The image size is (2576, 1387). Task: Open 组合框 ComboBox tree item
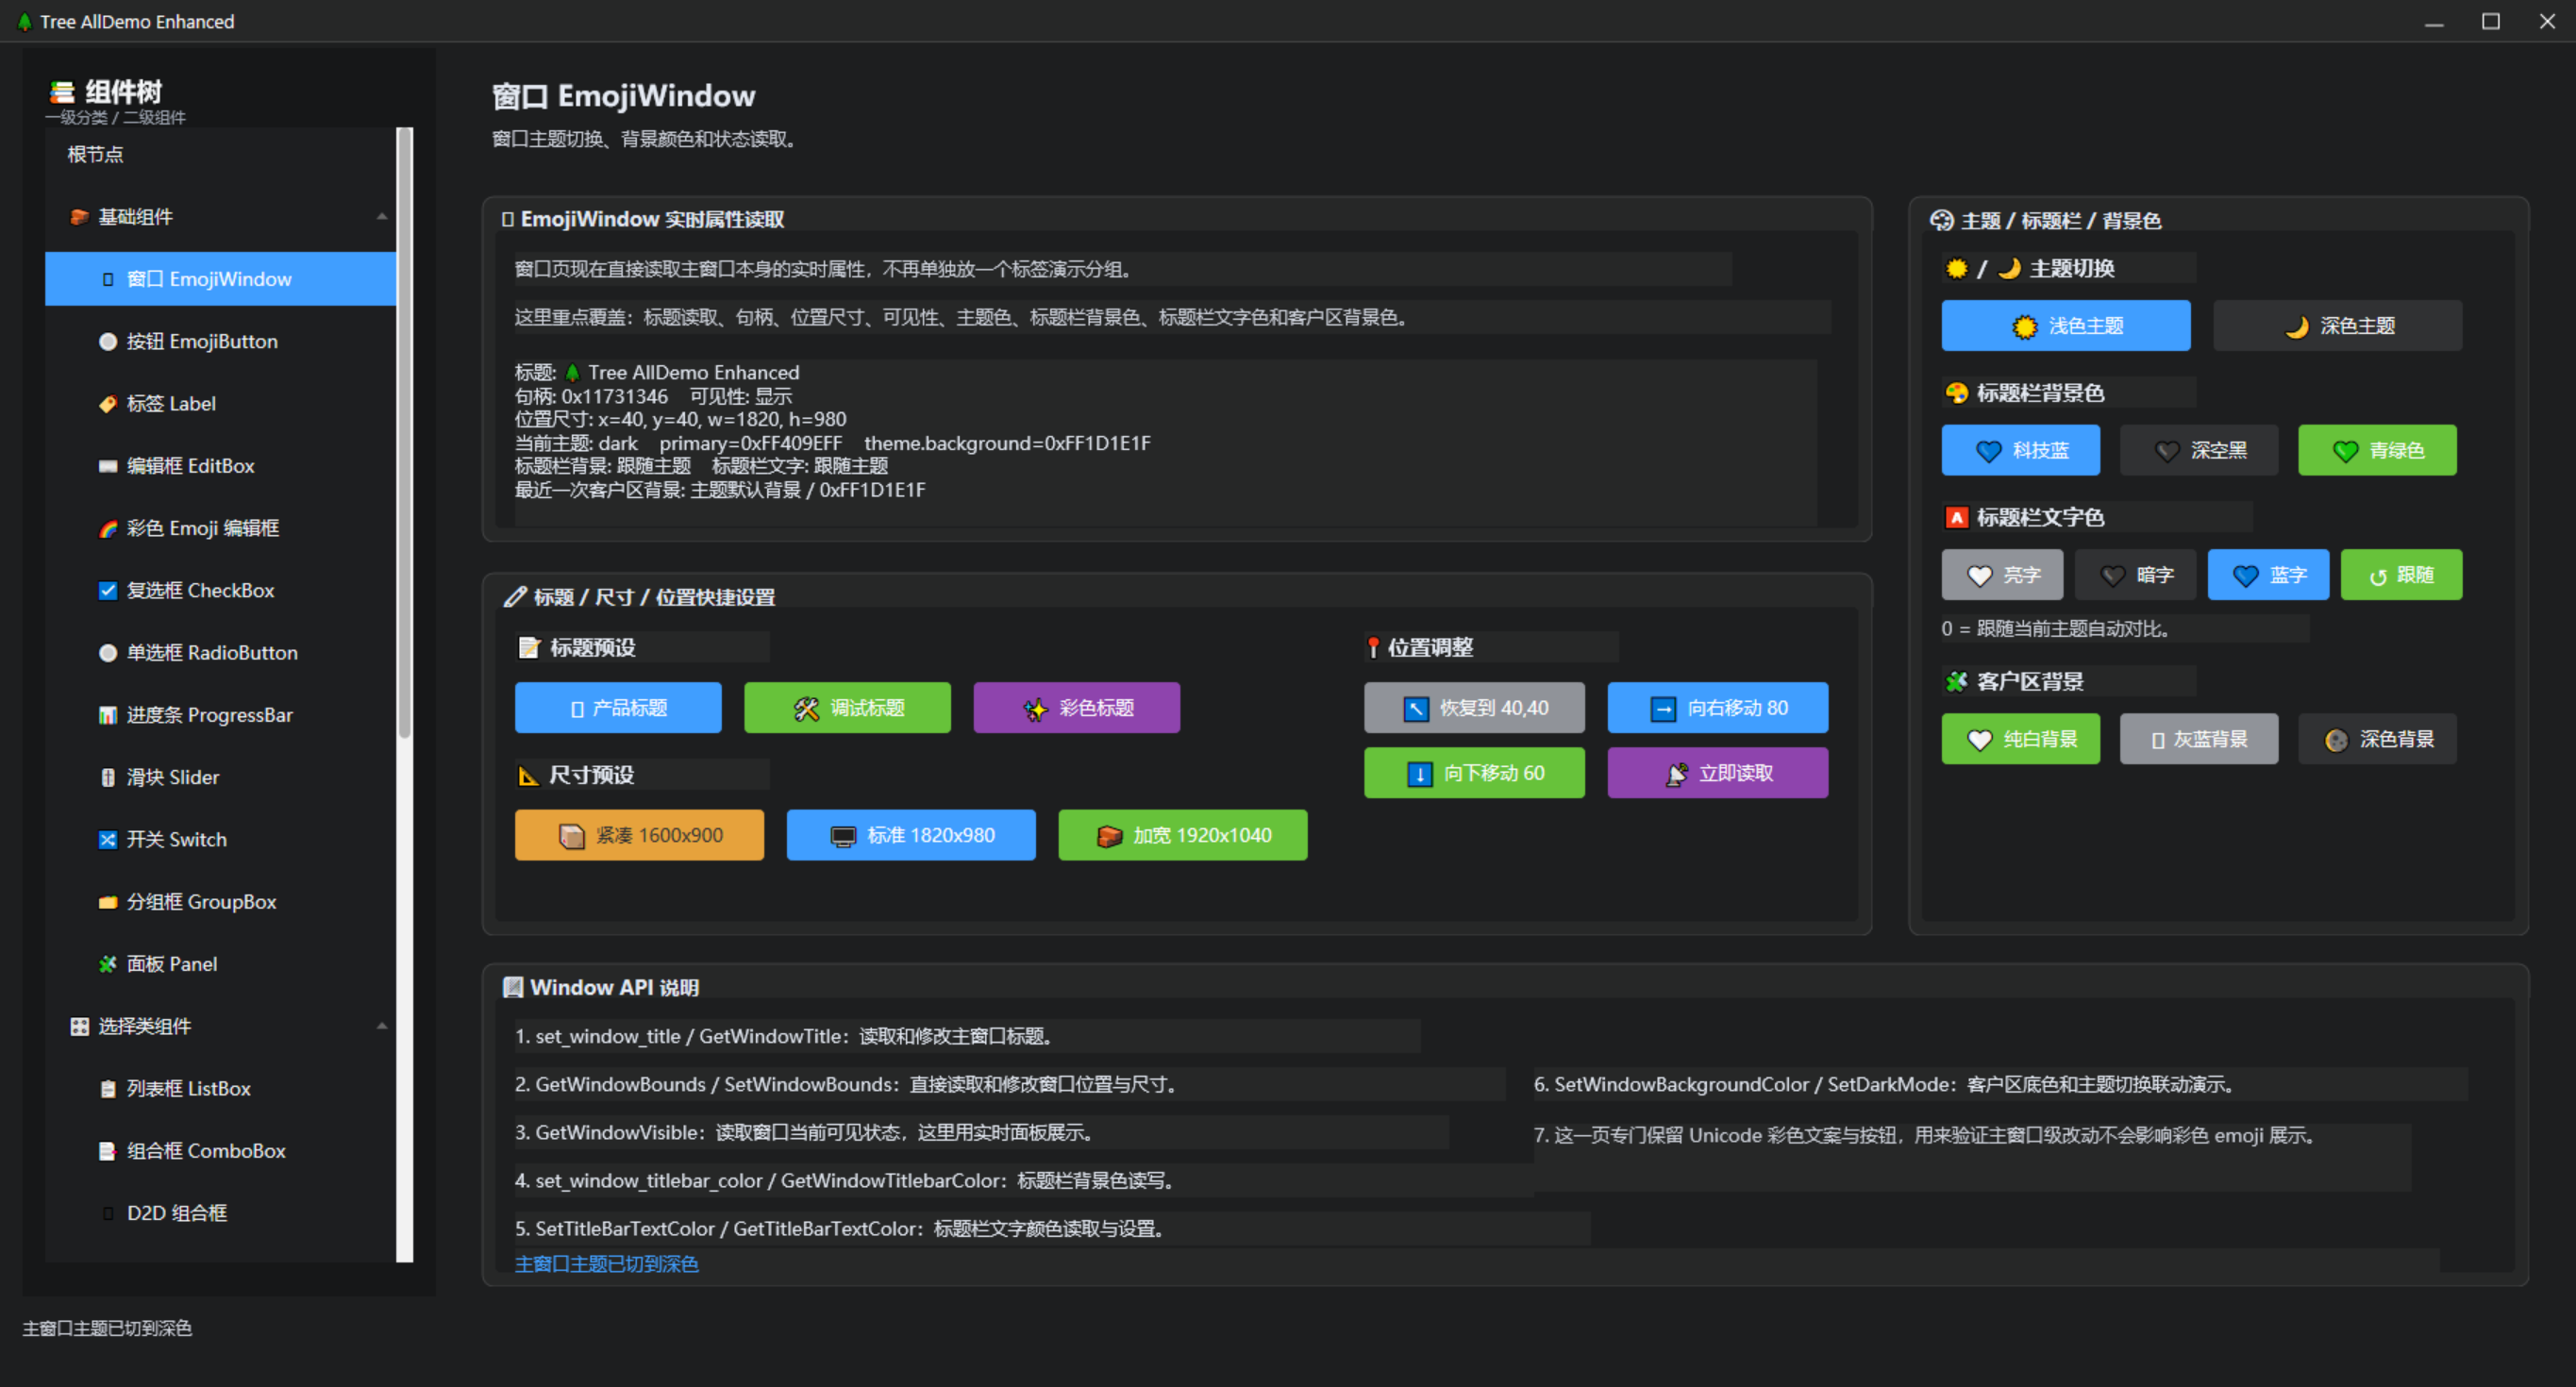coord(205,1151)
